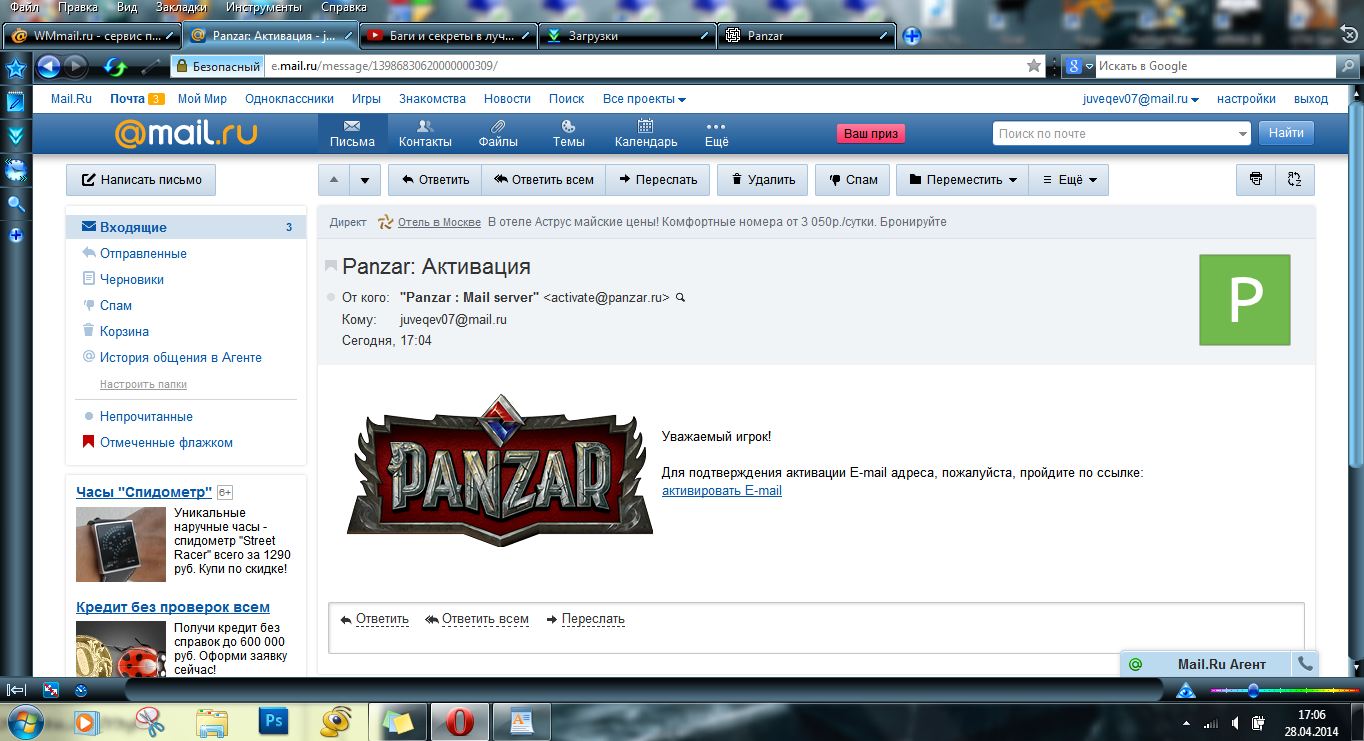This screenshot has height=741, width=1364.
Task: Click the Найти search button
Action: tap(1286, 133)
